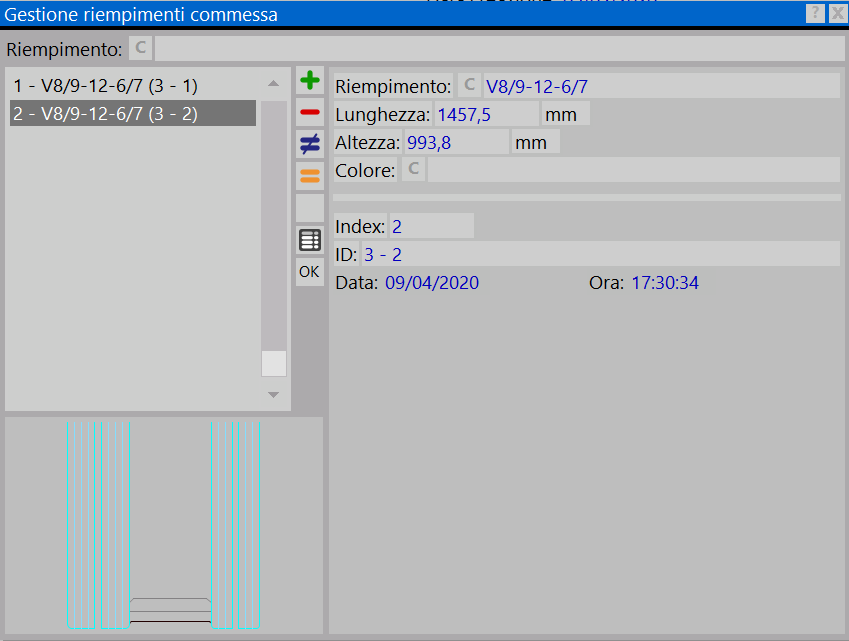
Task: Click the blue not-equal sign icon
Action: point(310,144)
